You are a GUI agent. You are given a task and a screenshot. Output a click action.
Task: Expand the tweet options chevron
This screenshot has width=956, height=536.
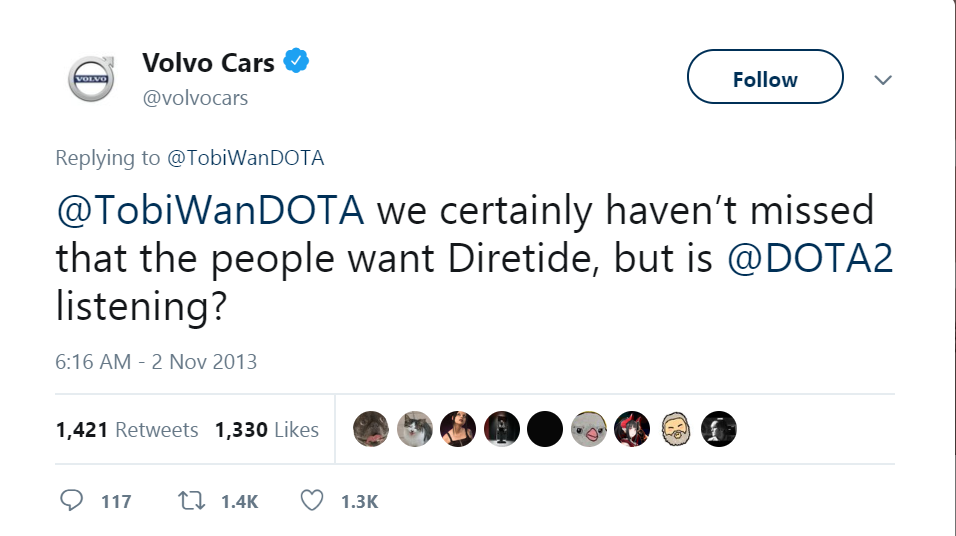coord(883,80)
